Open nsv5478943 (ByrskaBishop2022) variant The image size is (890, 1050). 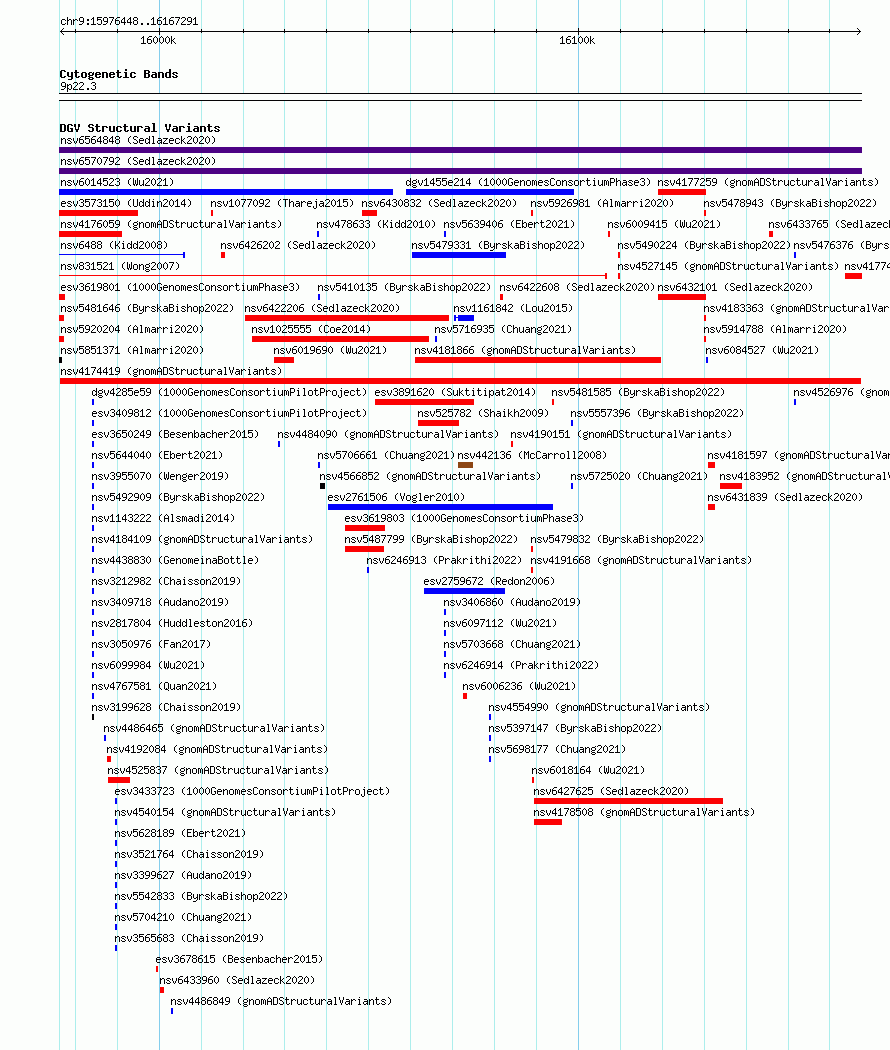704,213
